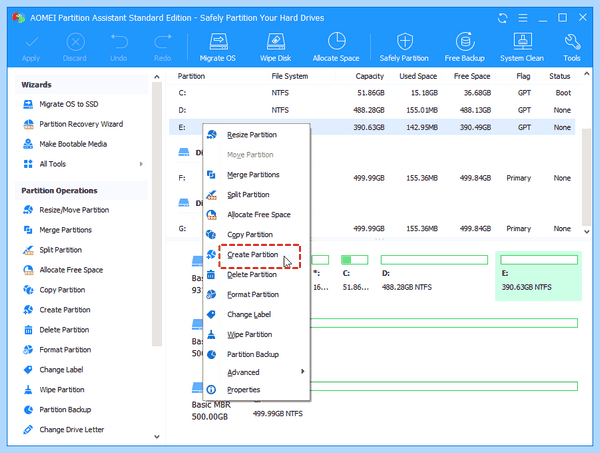Click the Partition column header

pos(191,76)
